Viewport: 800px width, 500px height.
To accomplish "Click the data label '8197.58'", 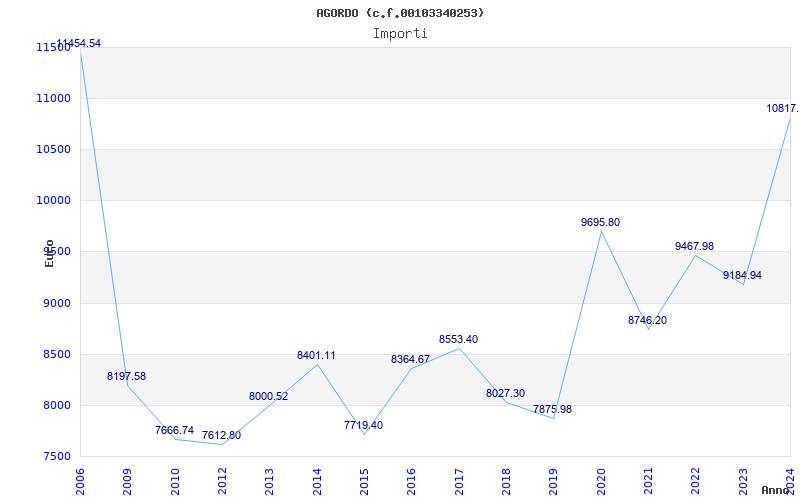I will (x=127, y=377).
